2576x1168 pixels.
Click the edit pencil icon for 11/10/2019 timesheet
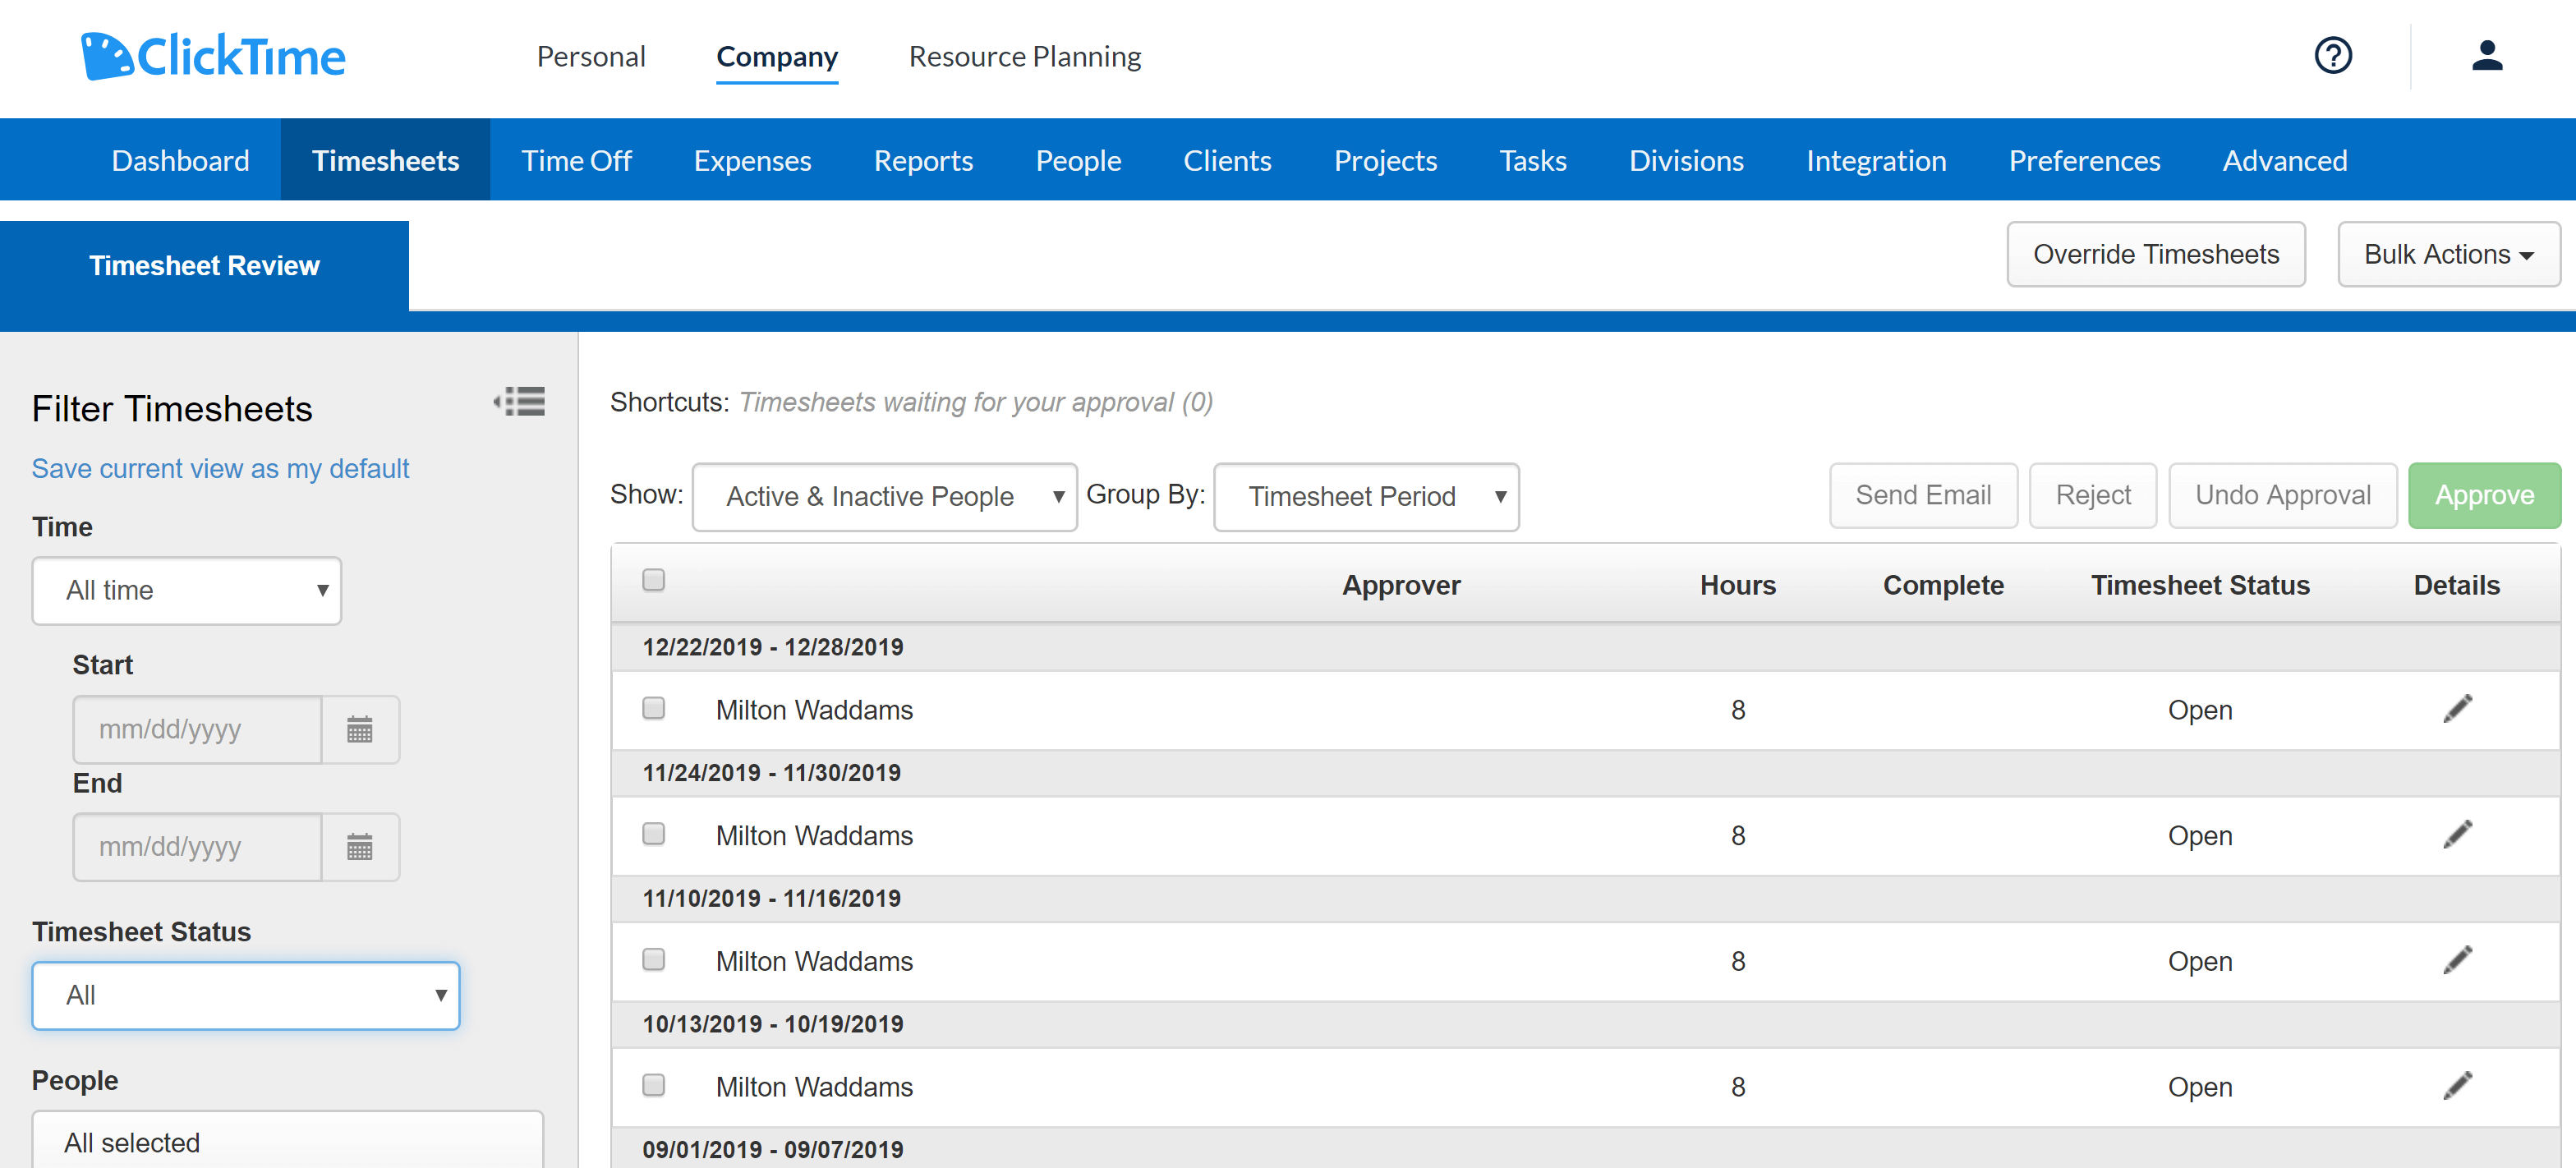(x=2458, y=959)
